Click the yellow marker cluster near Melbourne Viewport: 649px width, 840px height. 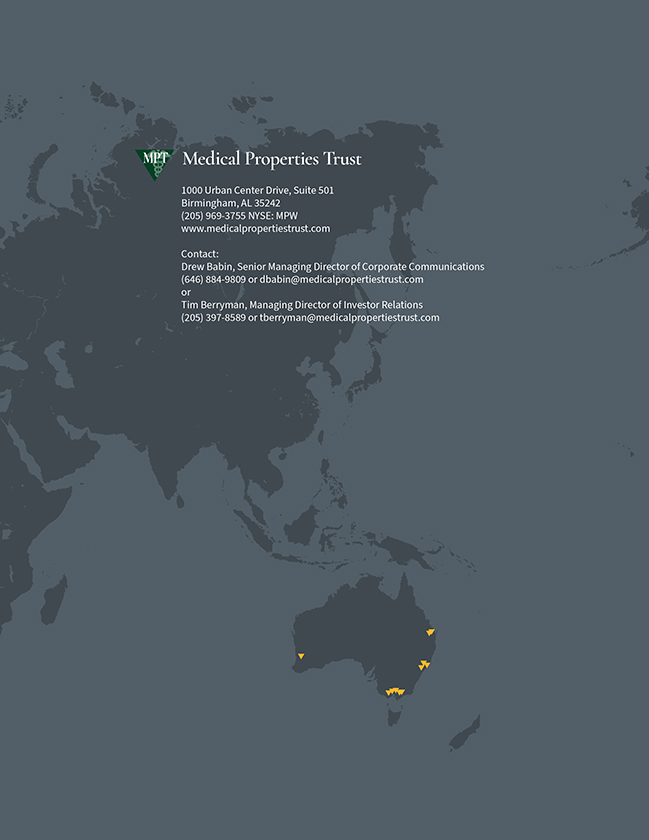coord(395,691)
